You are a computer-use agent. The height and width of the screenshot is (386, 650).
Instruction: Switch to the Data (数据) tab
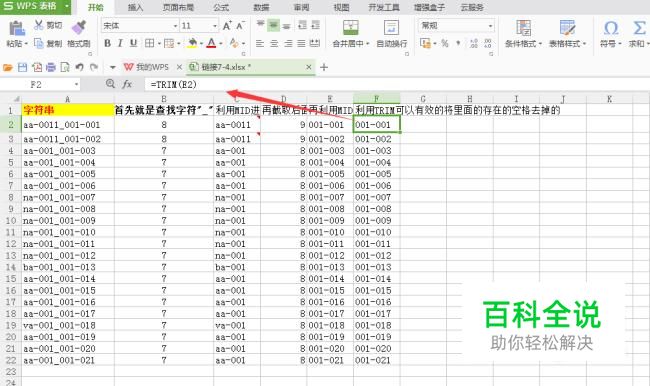(261, 7)
